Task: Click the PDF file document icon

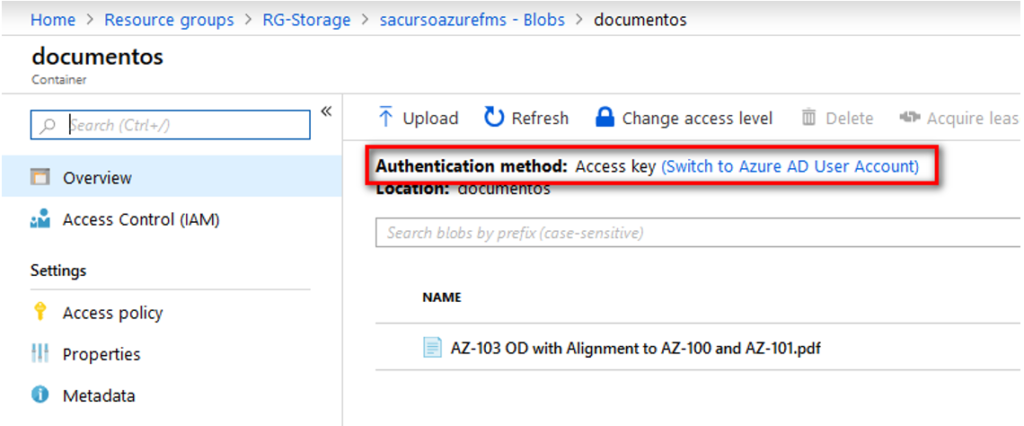Action: click(432, 348)
